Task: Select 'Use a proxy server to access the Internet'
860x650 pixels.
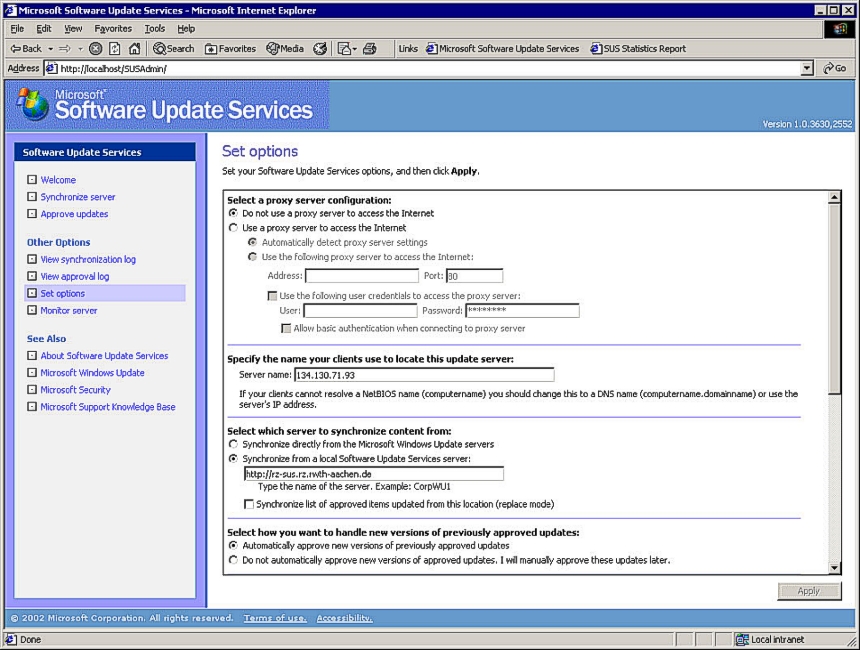Action: [233, 228]
